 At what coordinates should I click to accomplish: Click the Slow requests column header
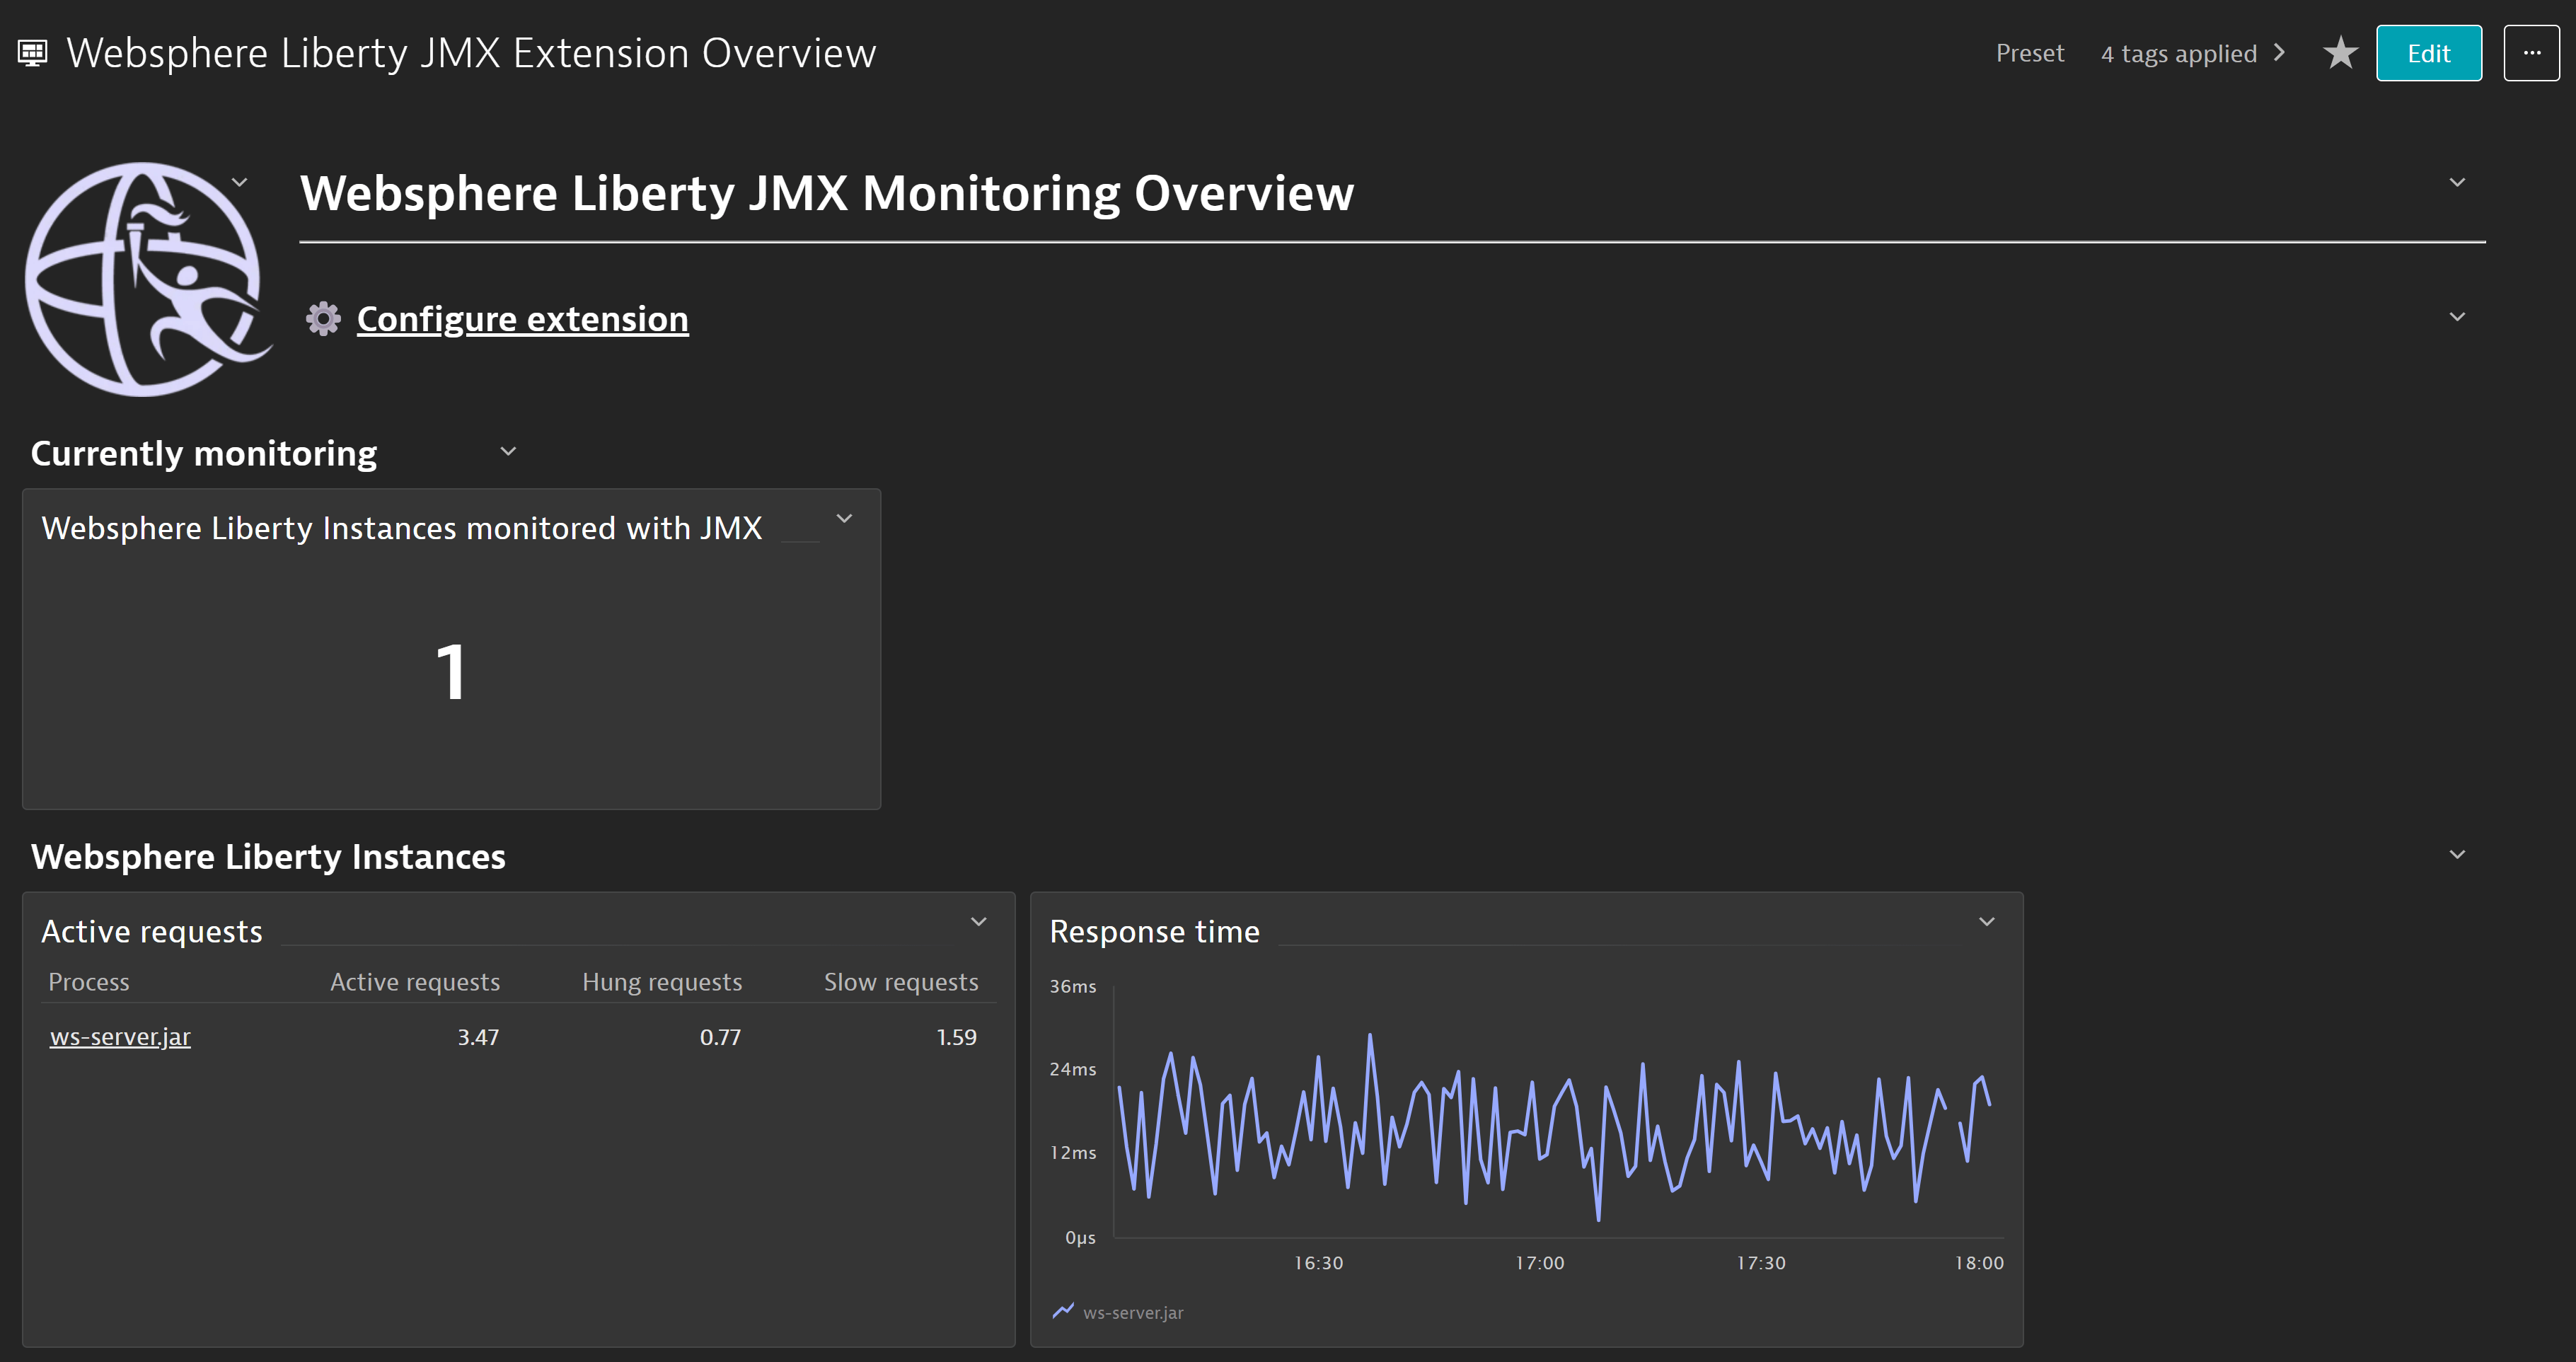pos(900,982)
